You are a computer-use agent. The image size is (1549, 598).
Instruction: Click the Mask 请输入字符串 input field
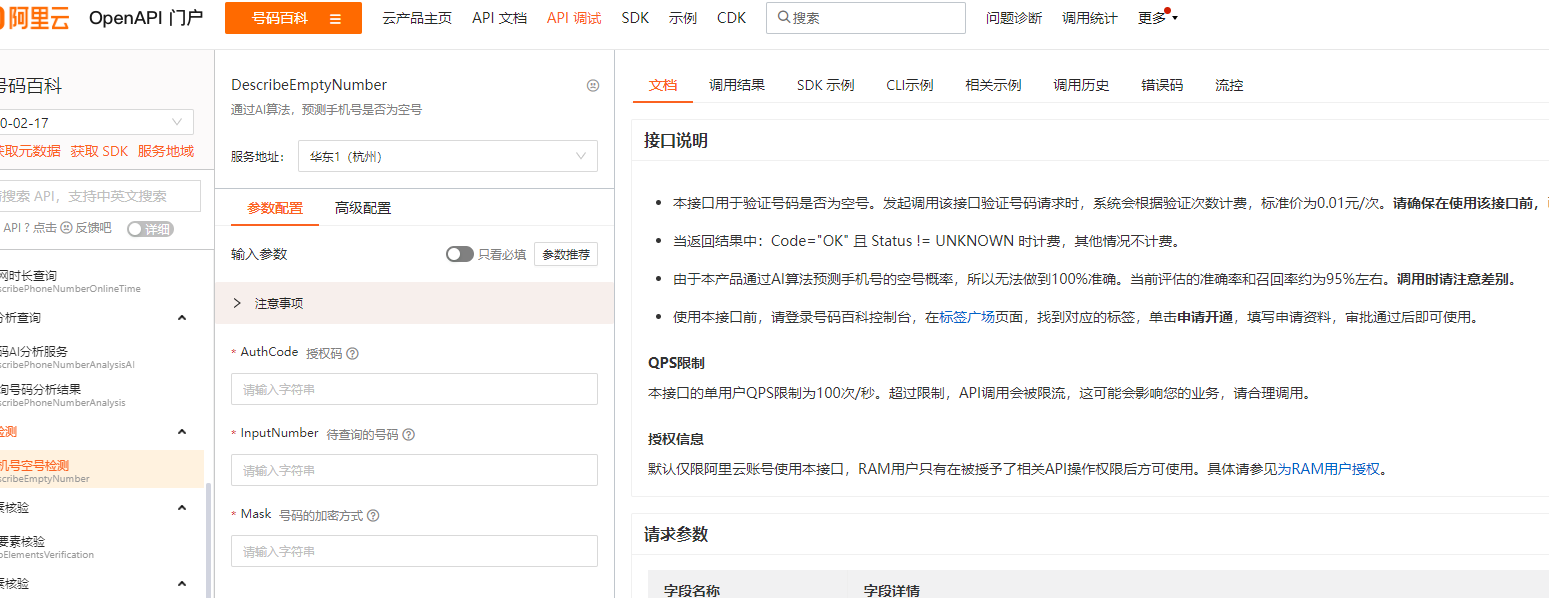(x=414, y=551)
